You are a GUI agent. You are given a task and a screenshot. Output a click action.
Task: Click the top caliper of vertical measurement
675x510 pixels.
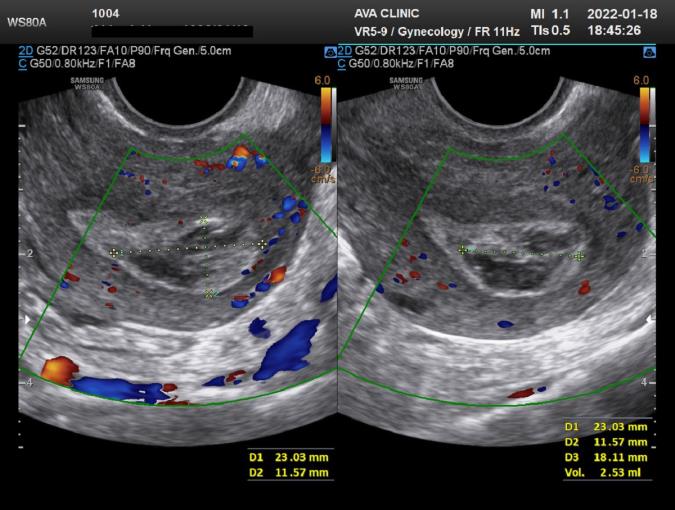(x=205, y=219)
